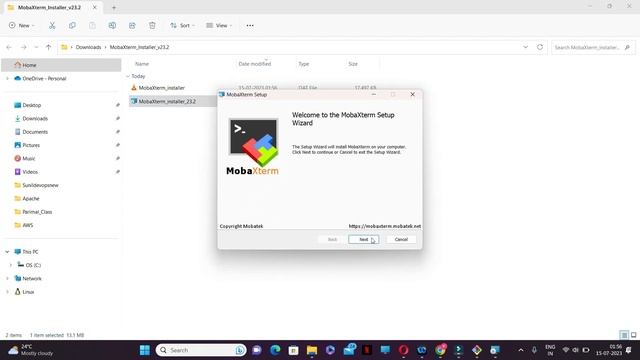Expand the OneDrive - Personal node
The image size is (640, 360).
7,78
